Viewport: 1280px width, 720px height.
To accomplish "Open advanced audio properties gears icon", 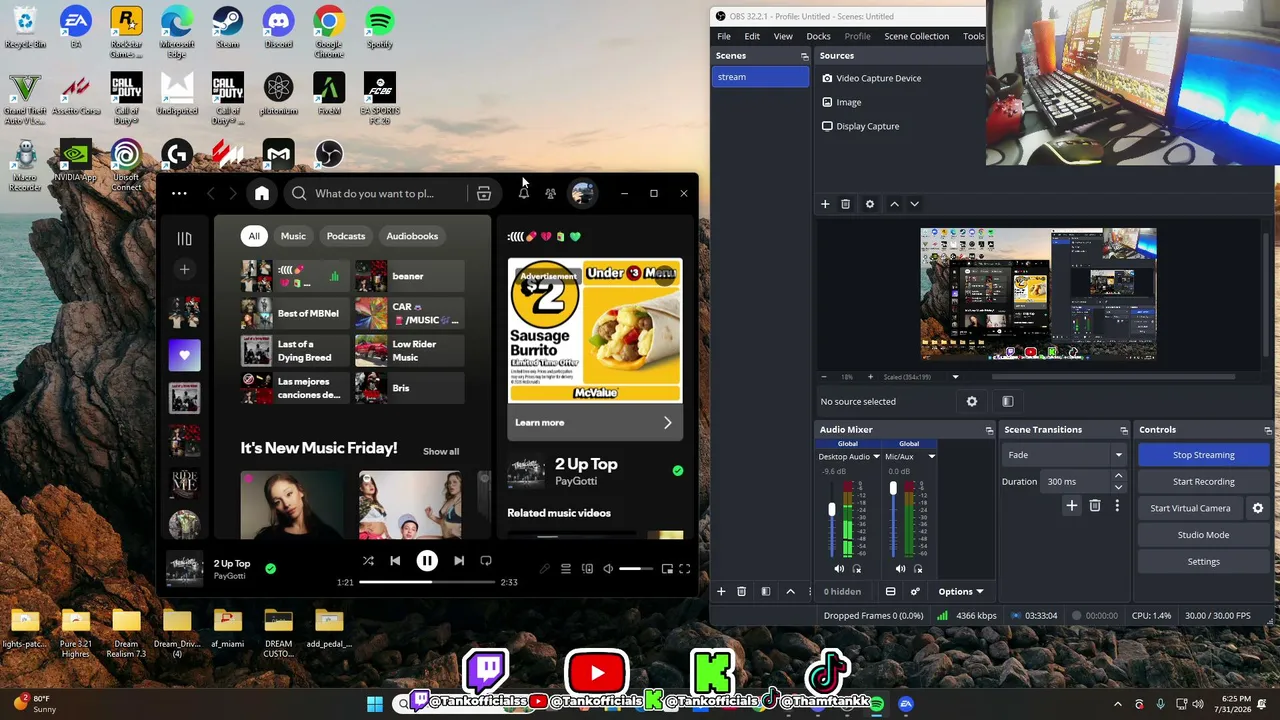I will [x=915, y=591].
